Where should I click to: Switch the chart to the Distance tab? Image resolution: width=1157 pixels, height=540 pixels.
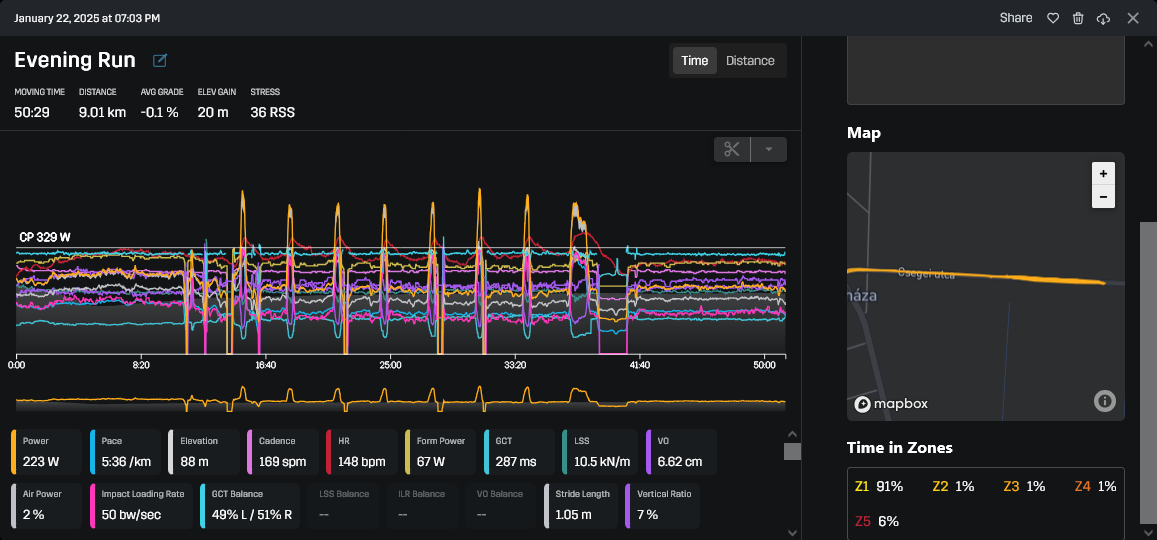click(750, 61)
